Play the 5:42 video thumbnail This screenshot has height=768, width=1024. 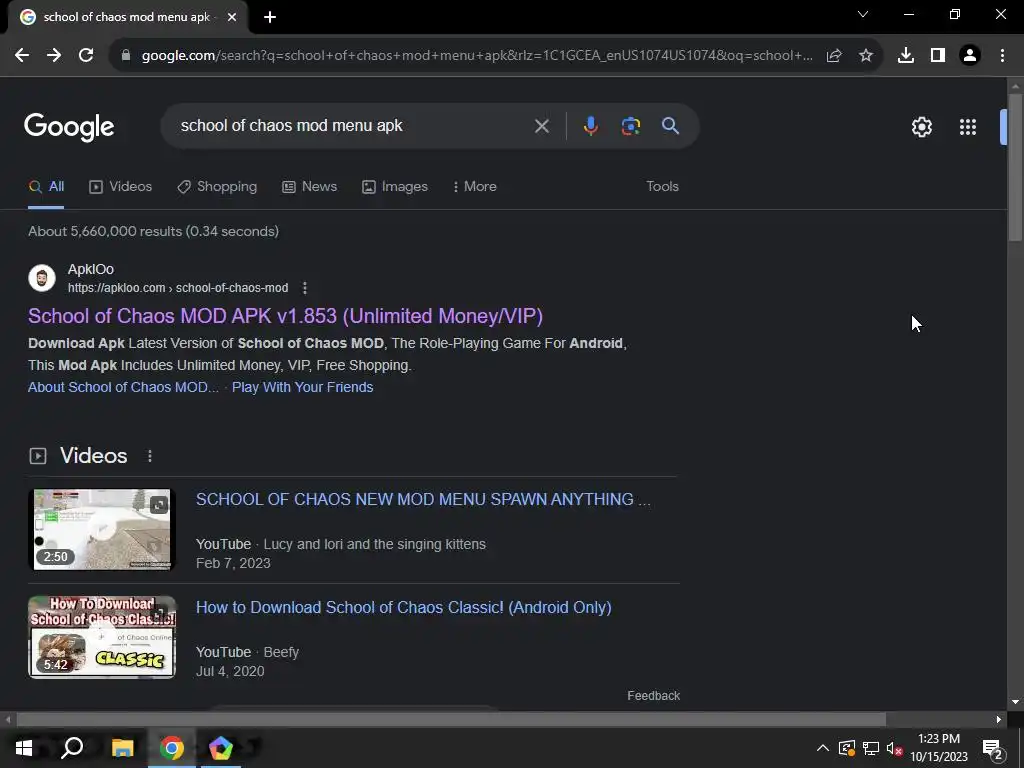click(x=102, y=637)
